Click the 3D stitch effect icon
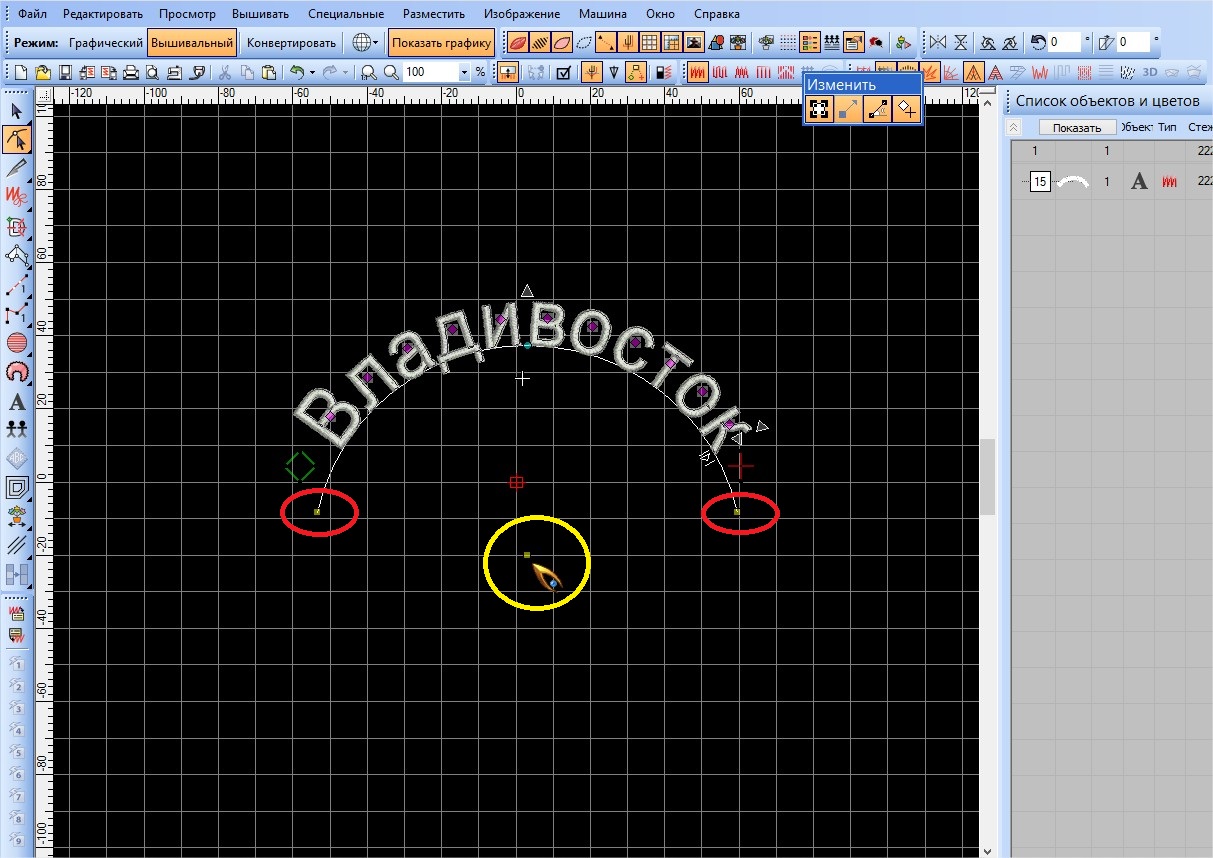 click(1150, 73)
